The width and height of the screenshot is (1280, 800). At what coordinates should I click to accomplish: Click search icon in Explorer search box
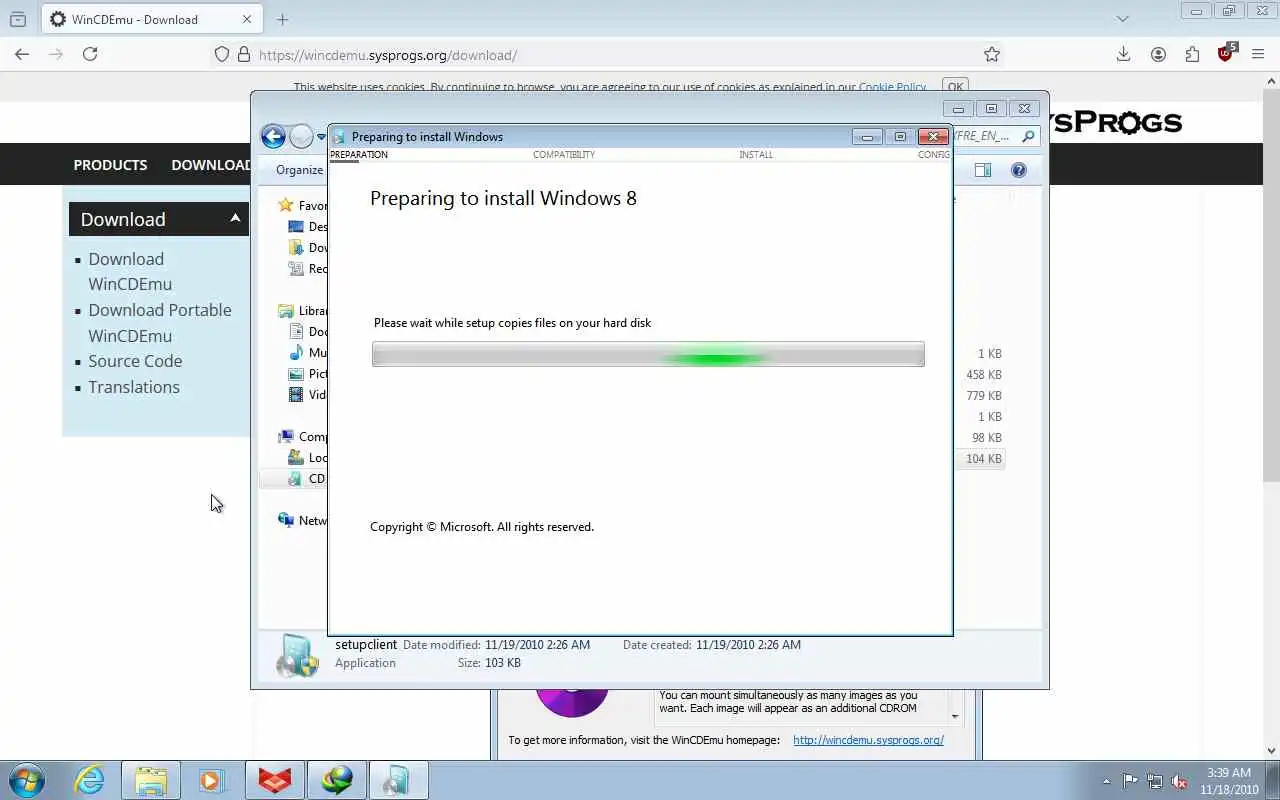1028,136
